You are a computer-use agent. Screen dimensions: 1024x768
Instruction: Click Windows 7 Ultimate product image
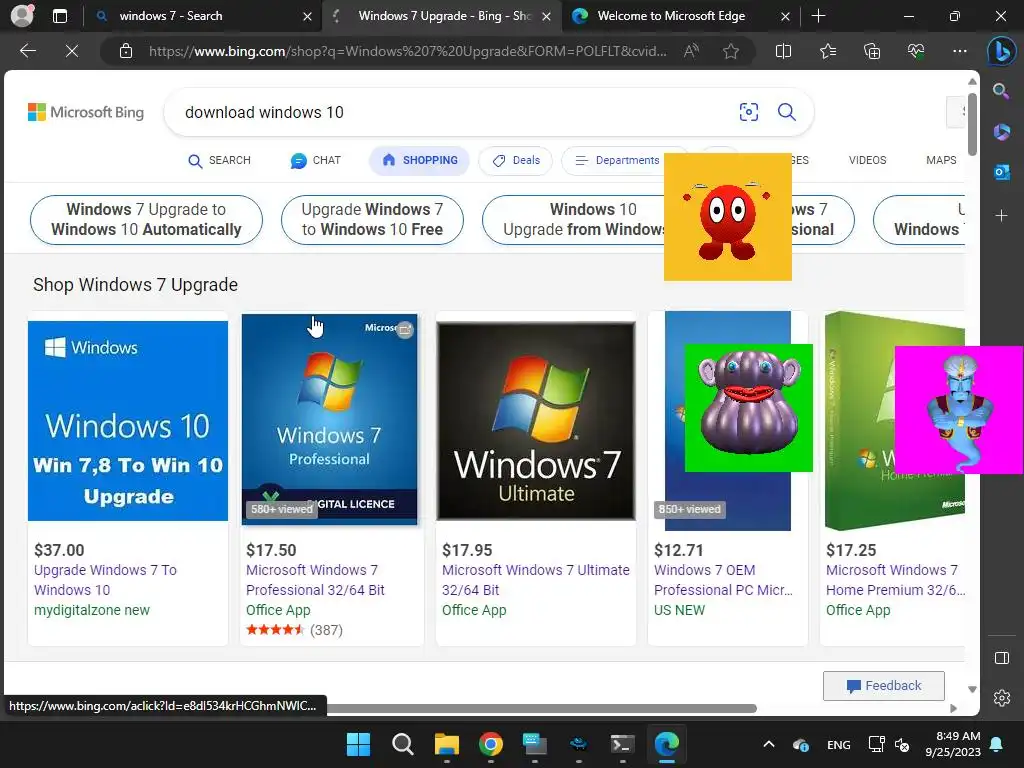tap(536, 421)
